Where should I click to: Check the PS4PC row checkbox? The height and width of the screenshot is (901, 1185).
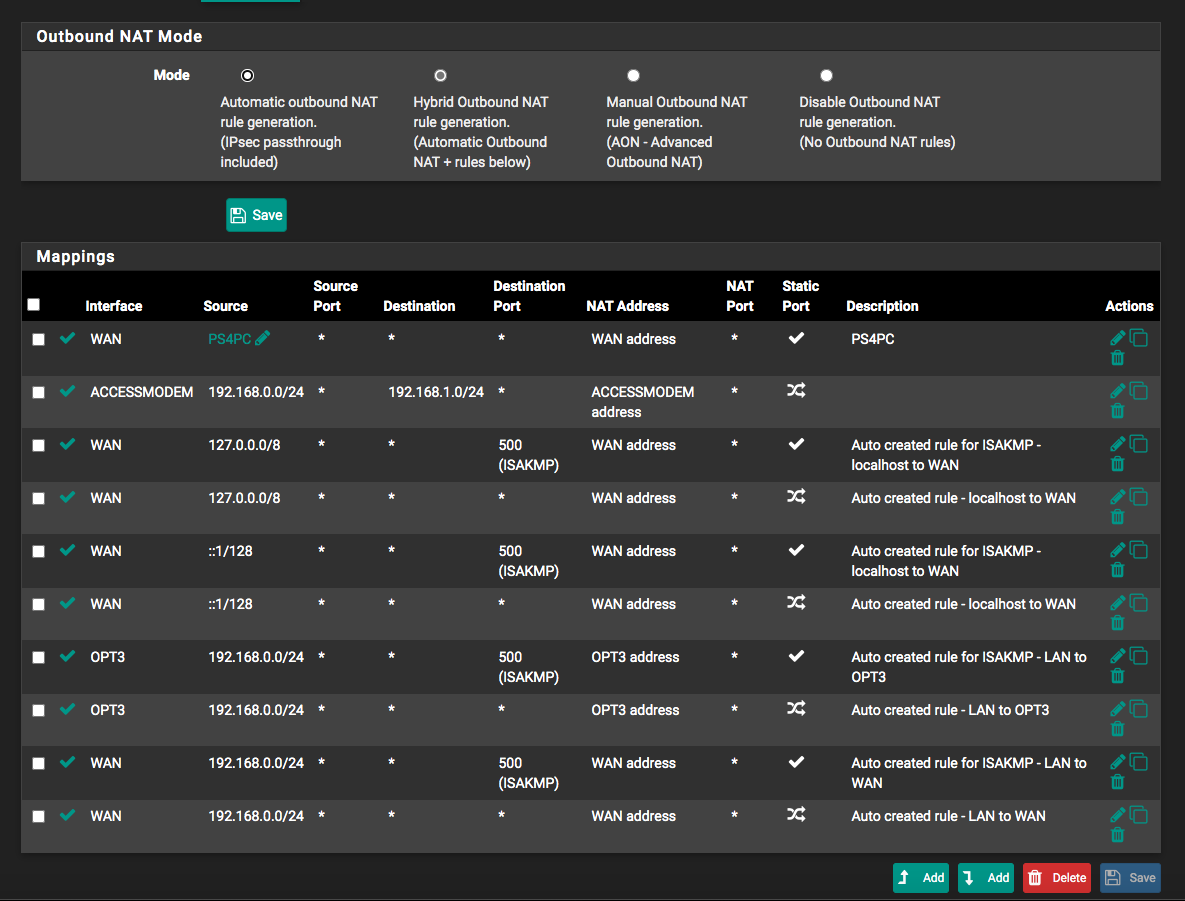(x=39, y=339)
